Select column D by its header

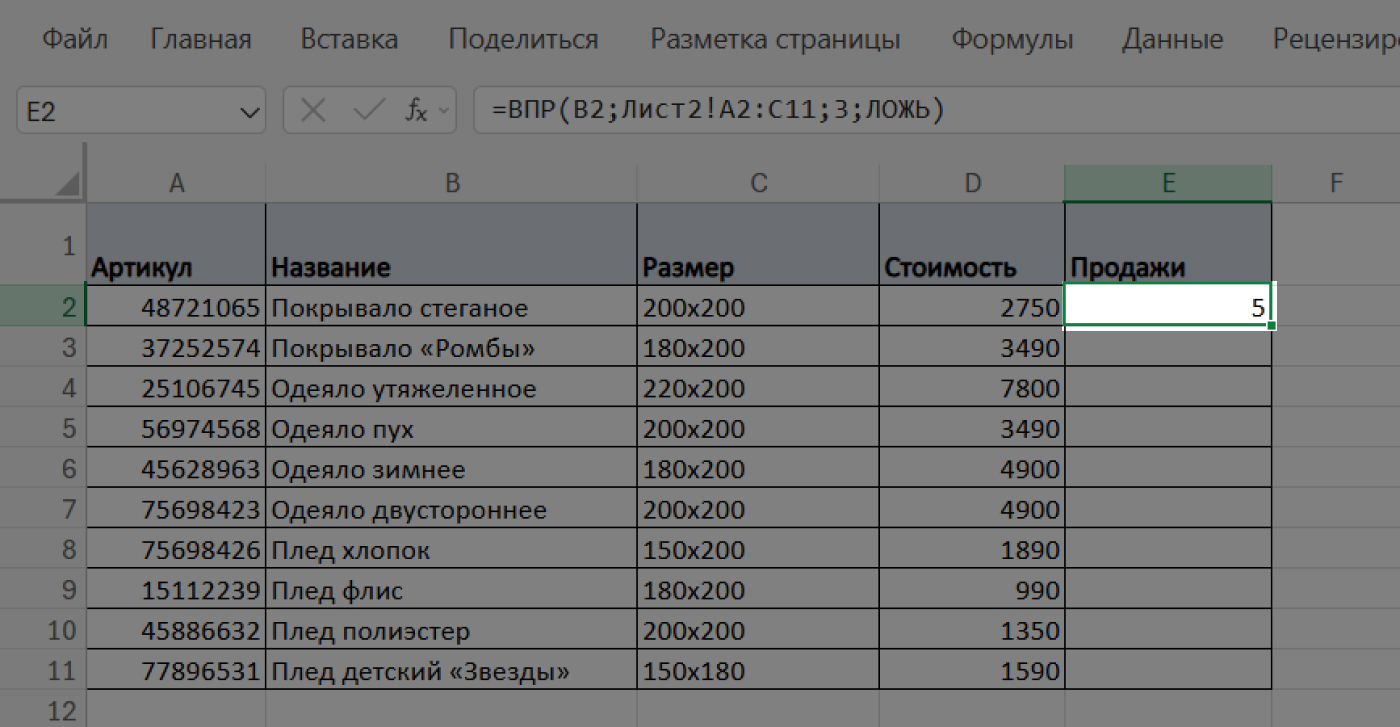972,182
